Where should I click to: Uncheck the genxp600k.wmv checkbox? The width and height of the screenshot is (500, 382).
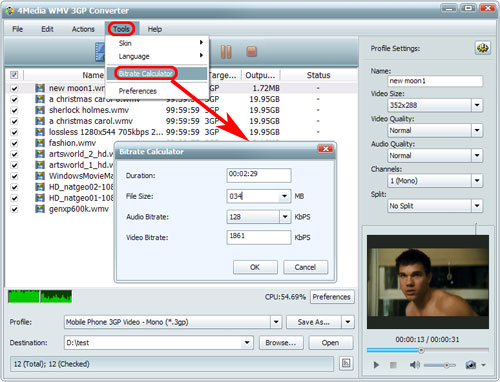(14, 210)
